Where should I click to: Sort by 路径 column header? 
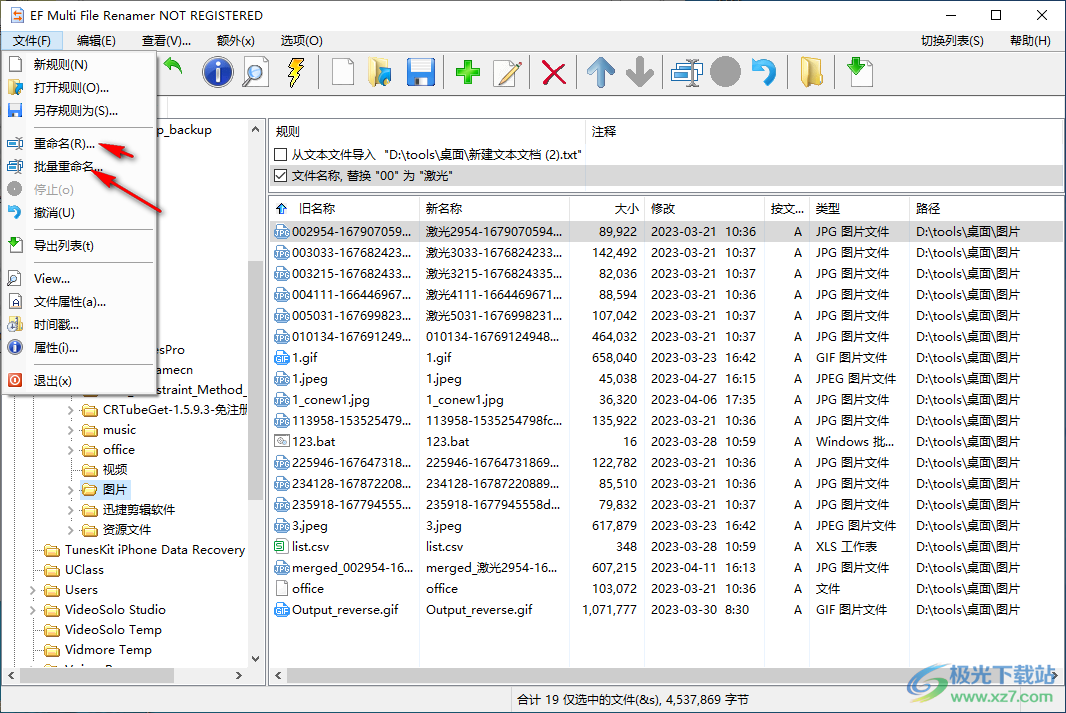pyautogui.click(x=986, y=209)
